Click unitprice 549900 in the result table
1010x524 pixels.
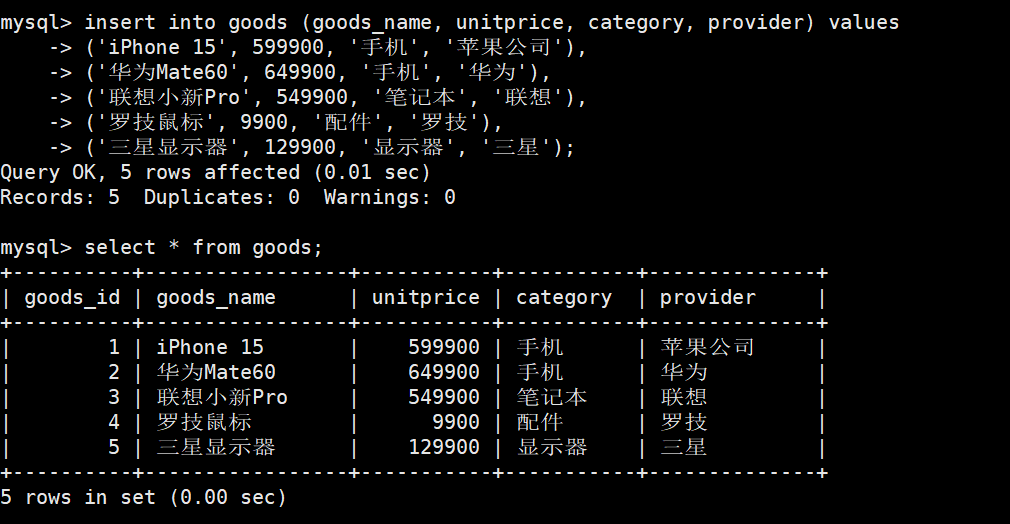(444, 398)
